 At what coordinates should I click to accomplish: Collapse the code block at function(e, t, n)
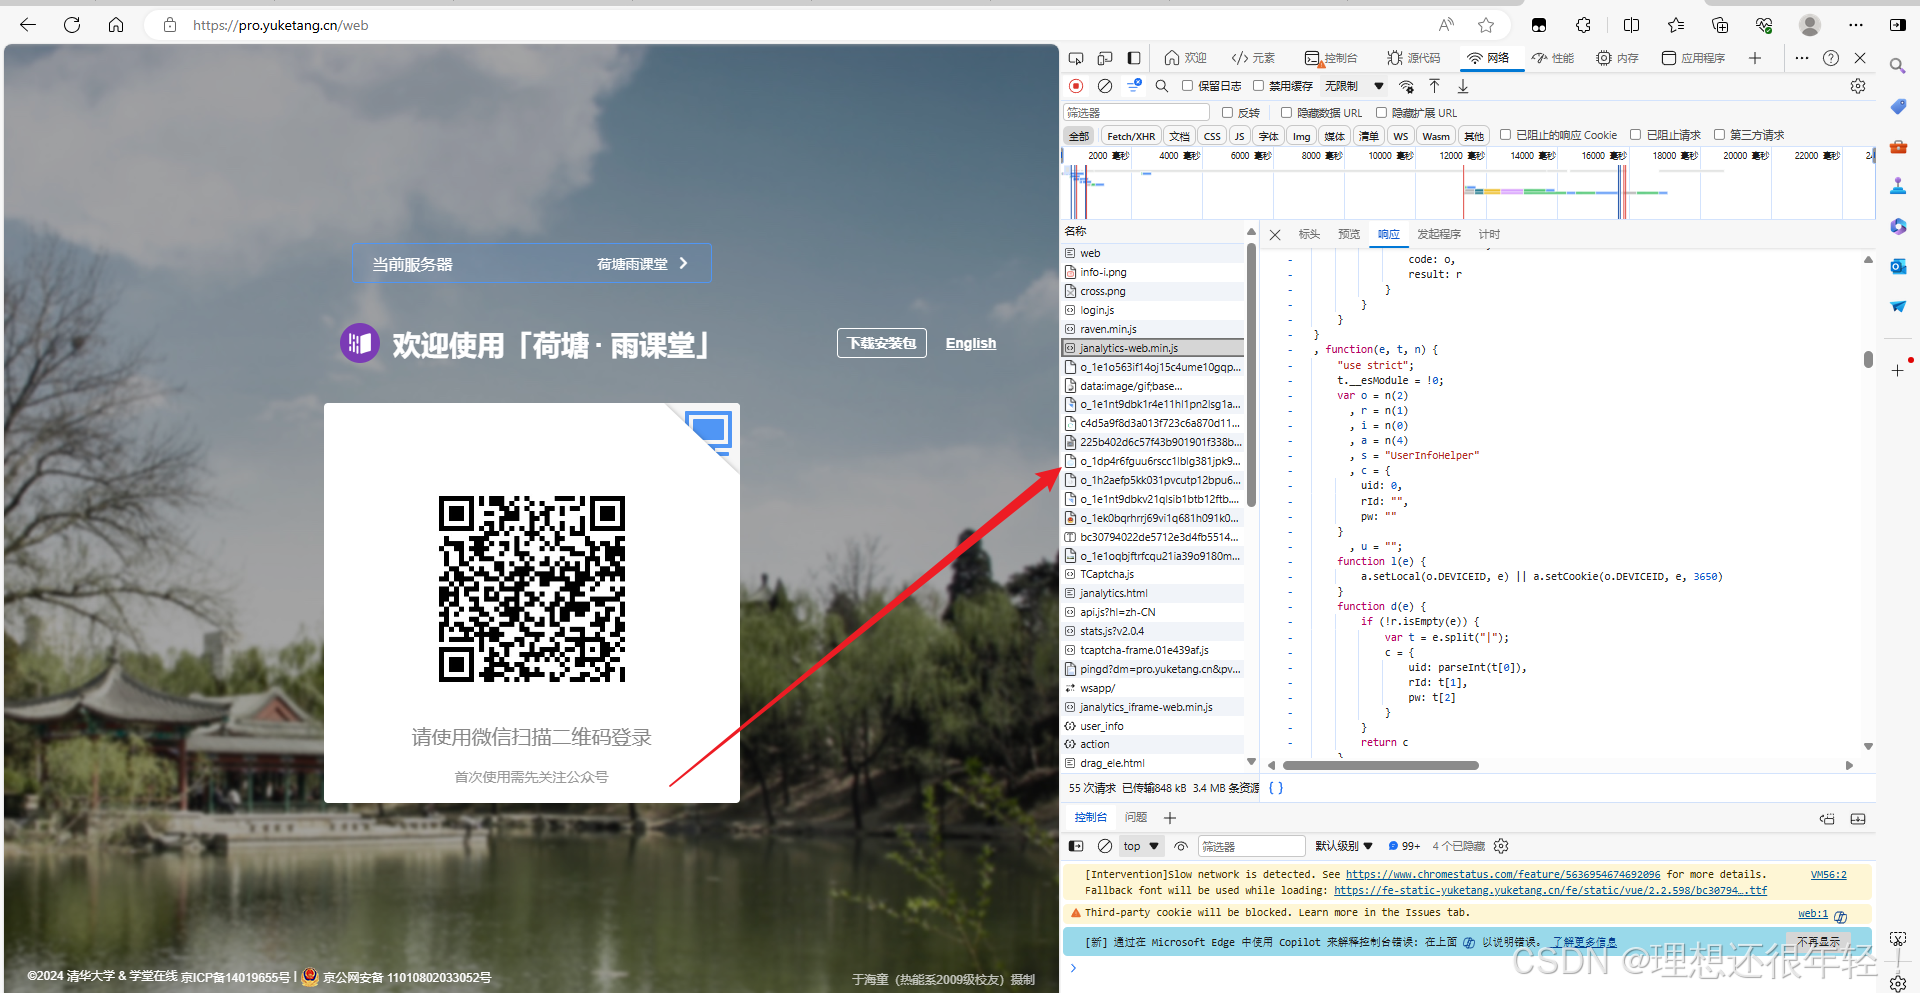(1291, 350)
